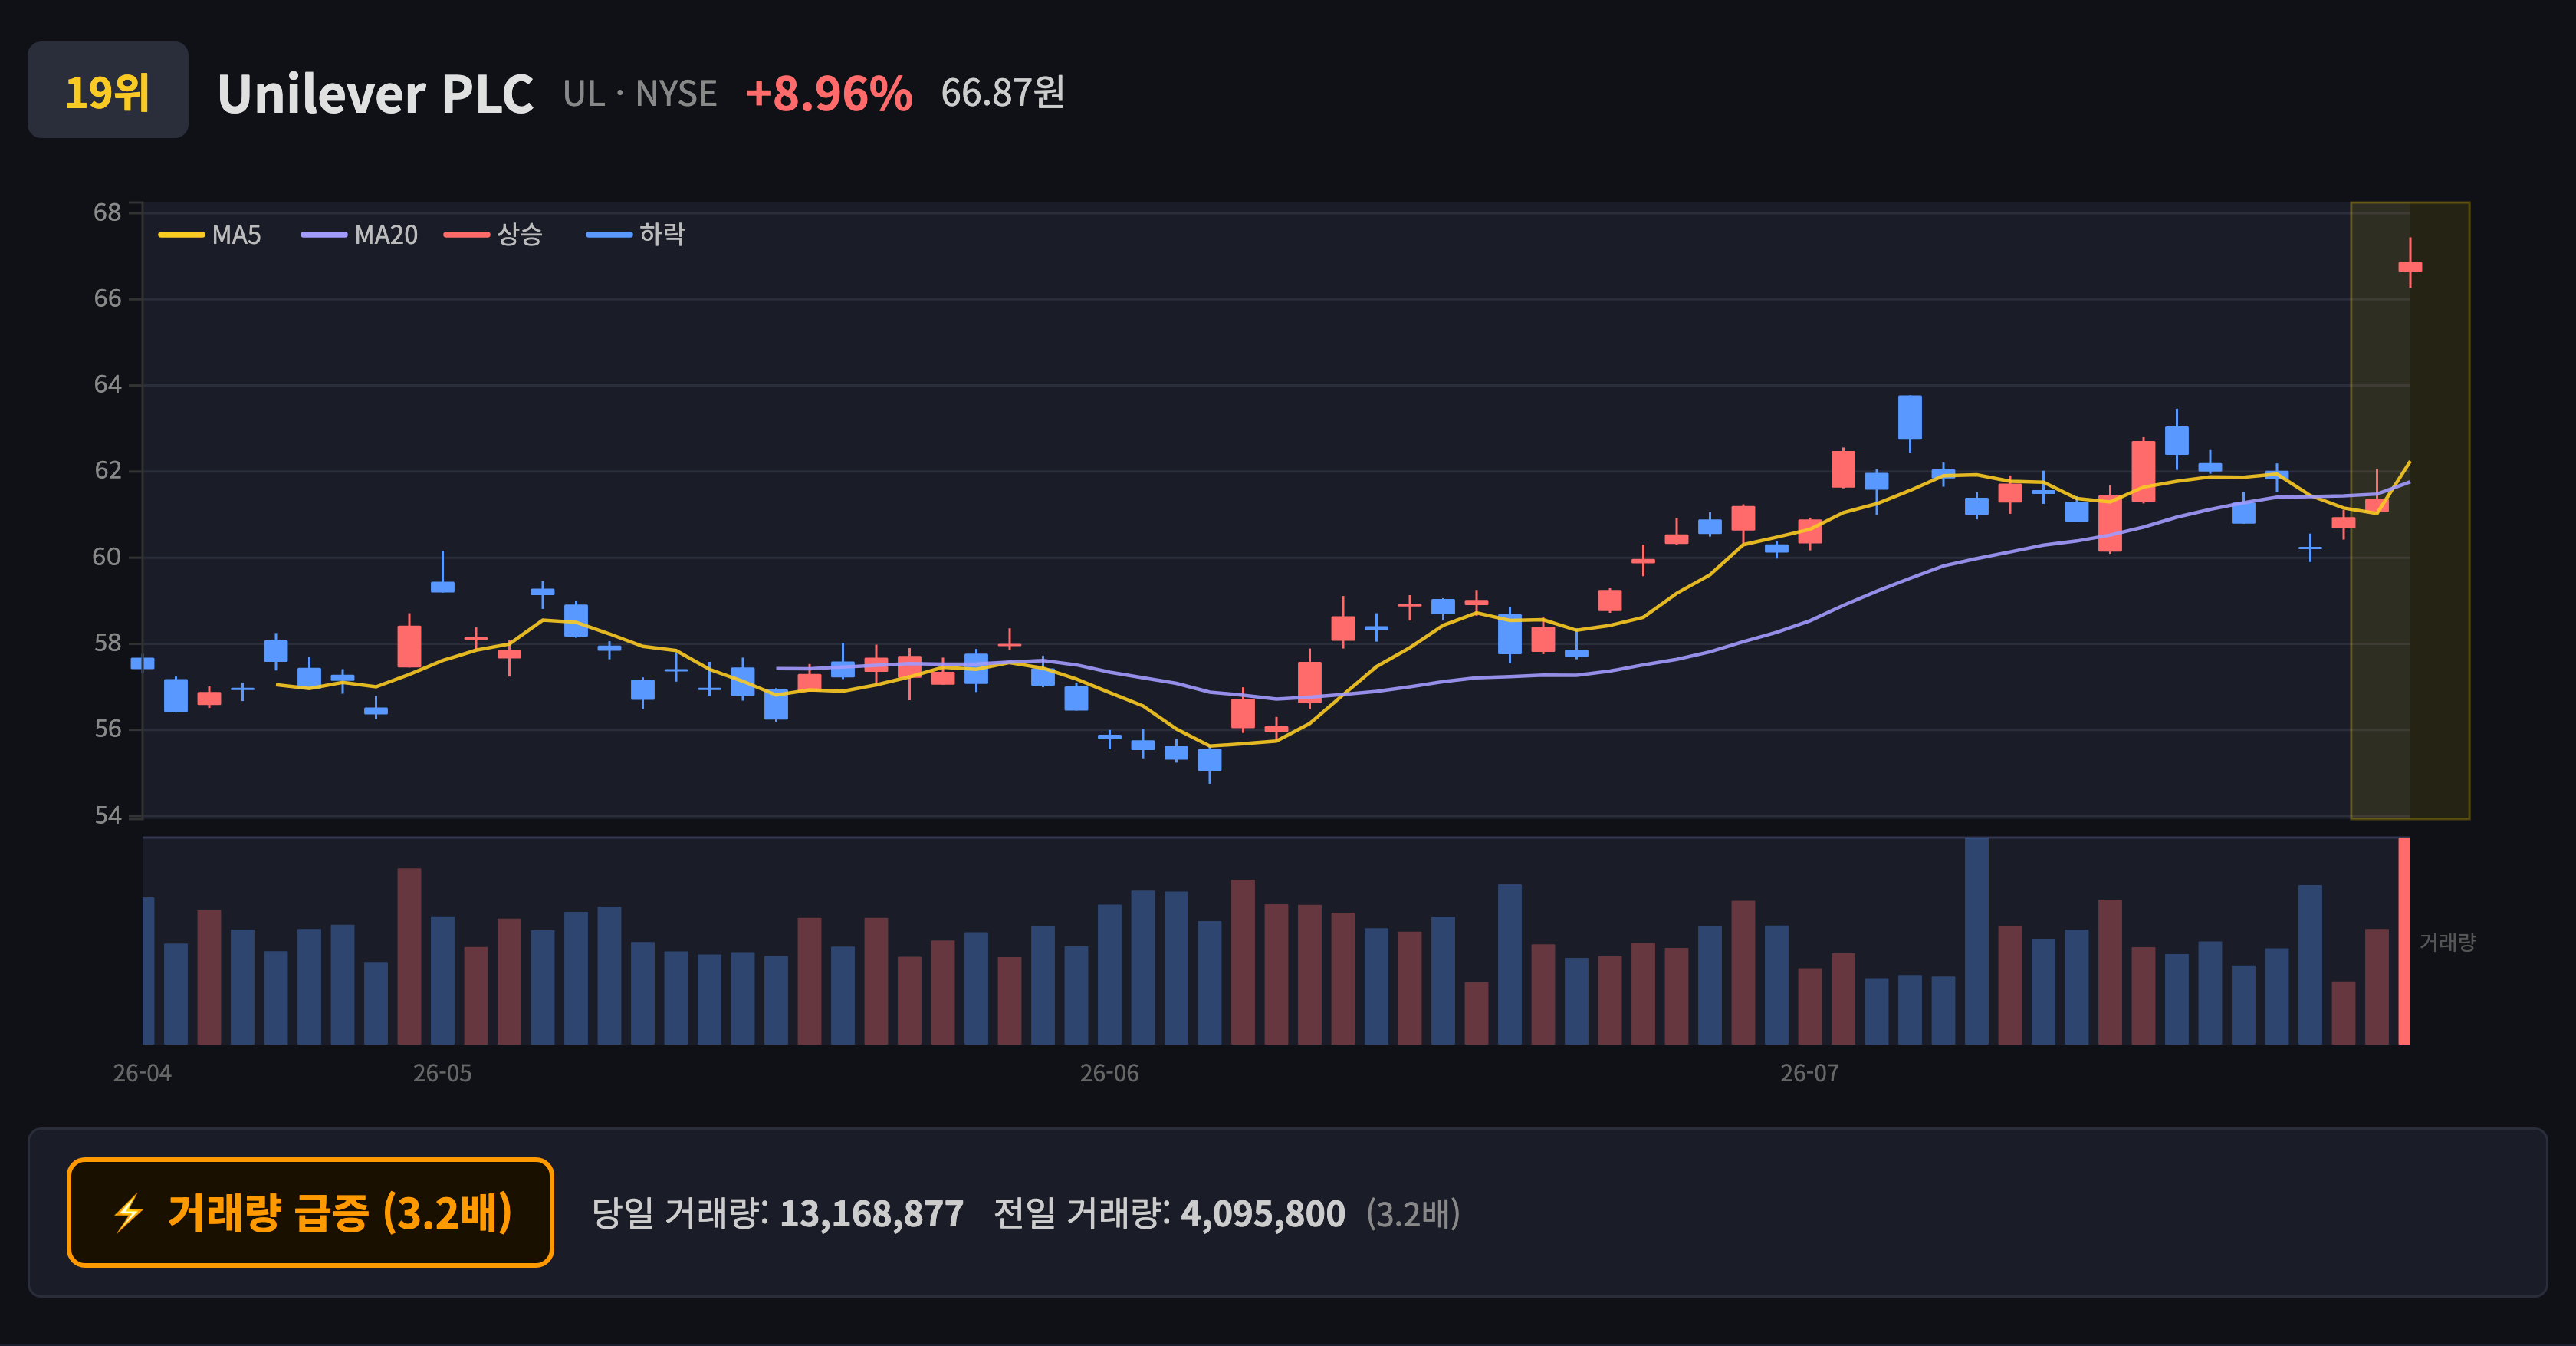2576x1346 pixels.
Task: Click the 당일 거래량 value 13,168,877
Action: 871,1214
